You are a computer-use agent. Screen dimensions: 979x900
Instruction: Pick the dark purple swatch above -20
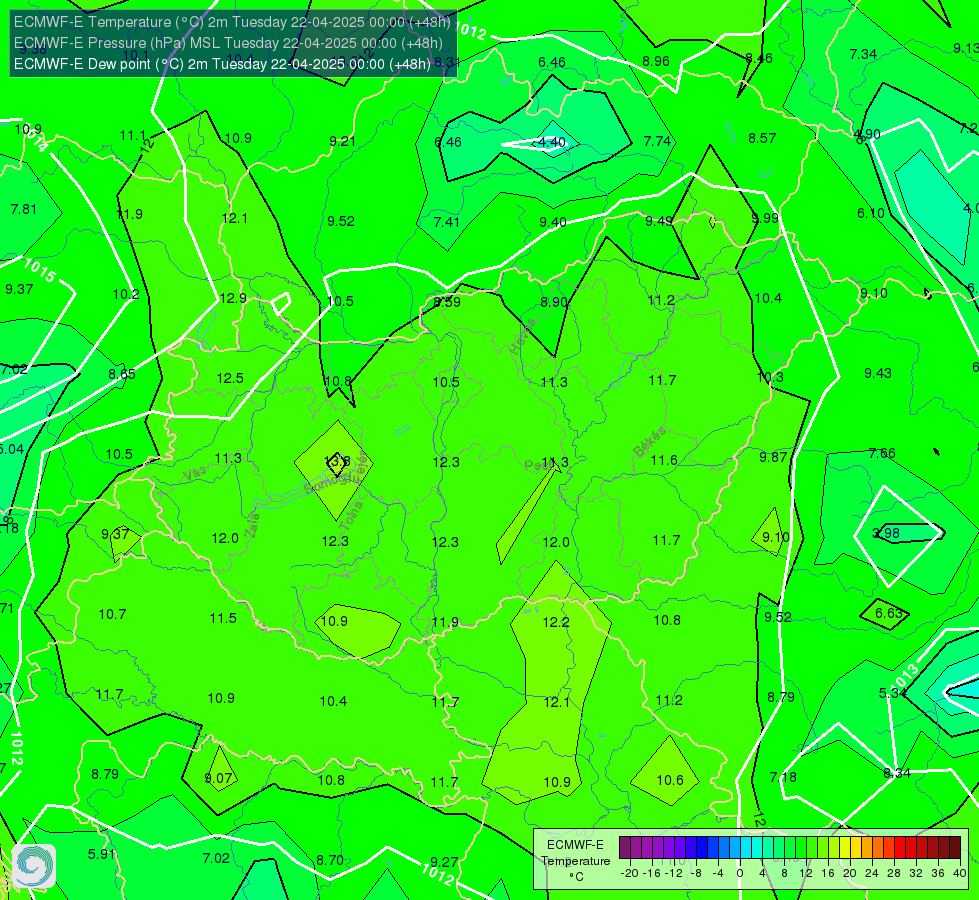[x=624, y=848]
